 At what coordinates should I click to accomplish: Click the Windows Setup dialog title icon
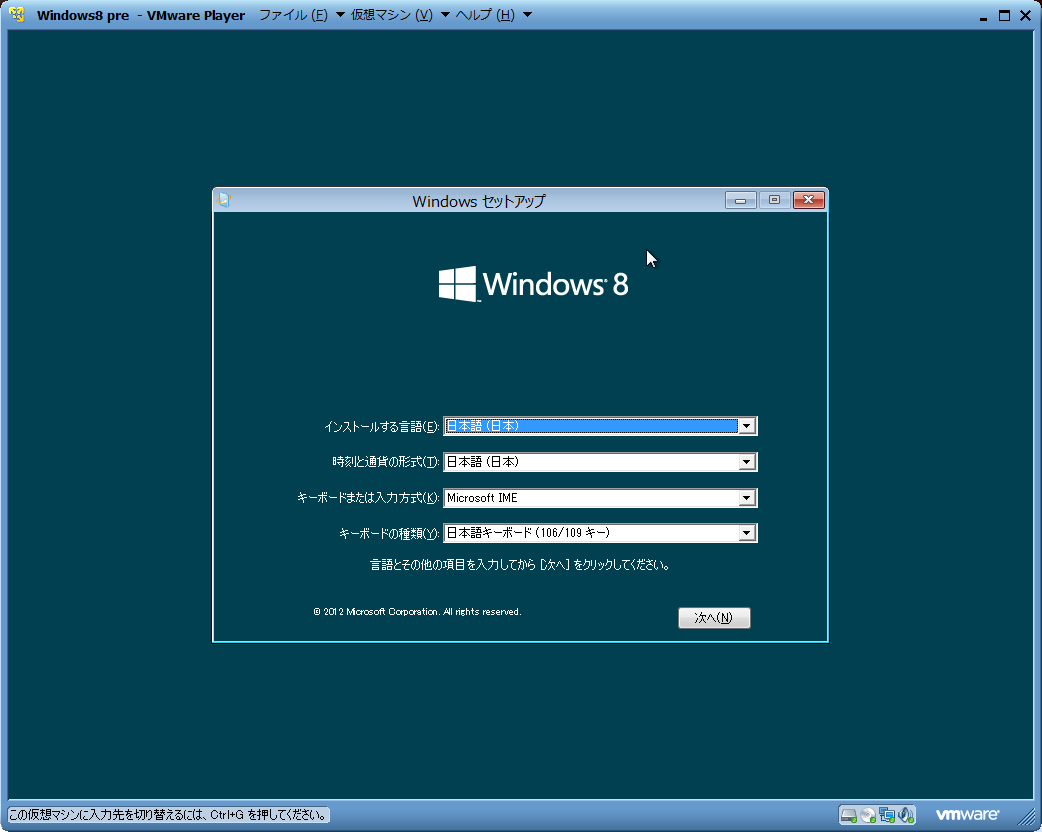click(x=224, y=200)
